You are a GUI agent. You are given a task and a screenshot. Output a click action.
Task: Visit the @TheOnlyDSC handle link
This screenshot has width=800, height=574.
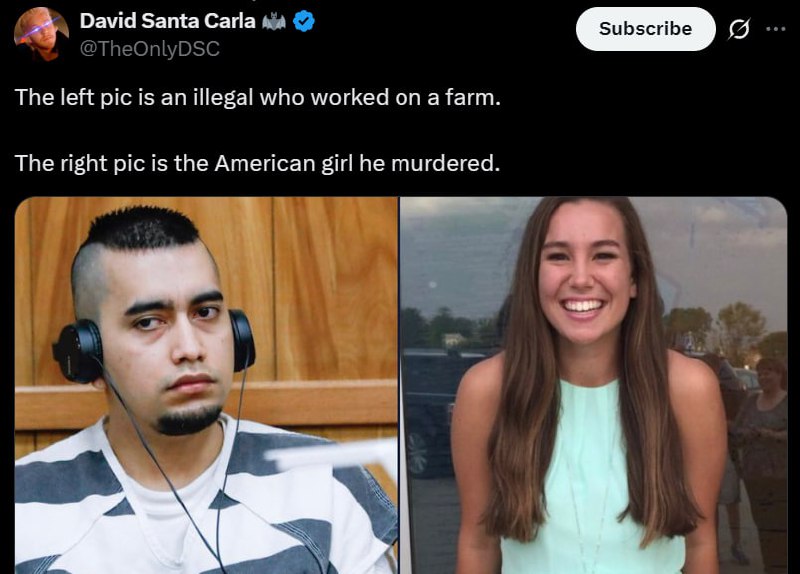150,48
